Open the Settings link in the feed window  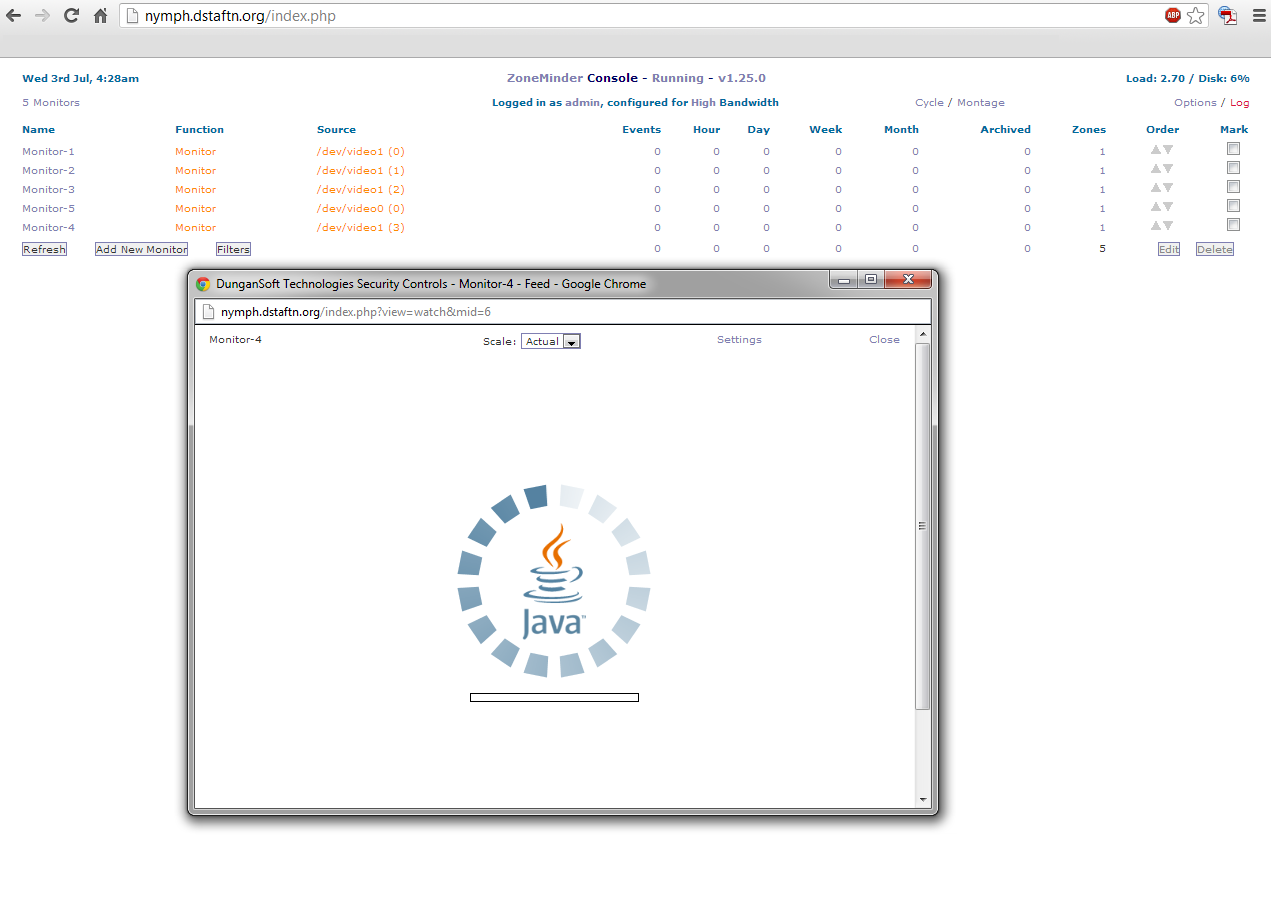pos(739,340)
